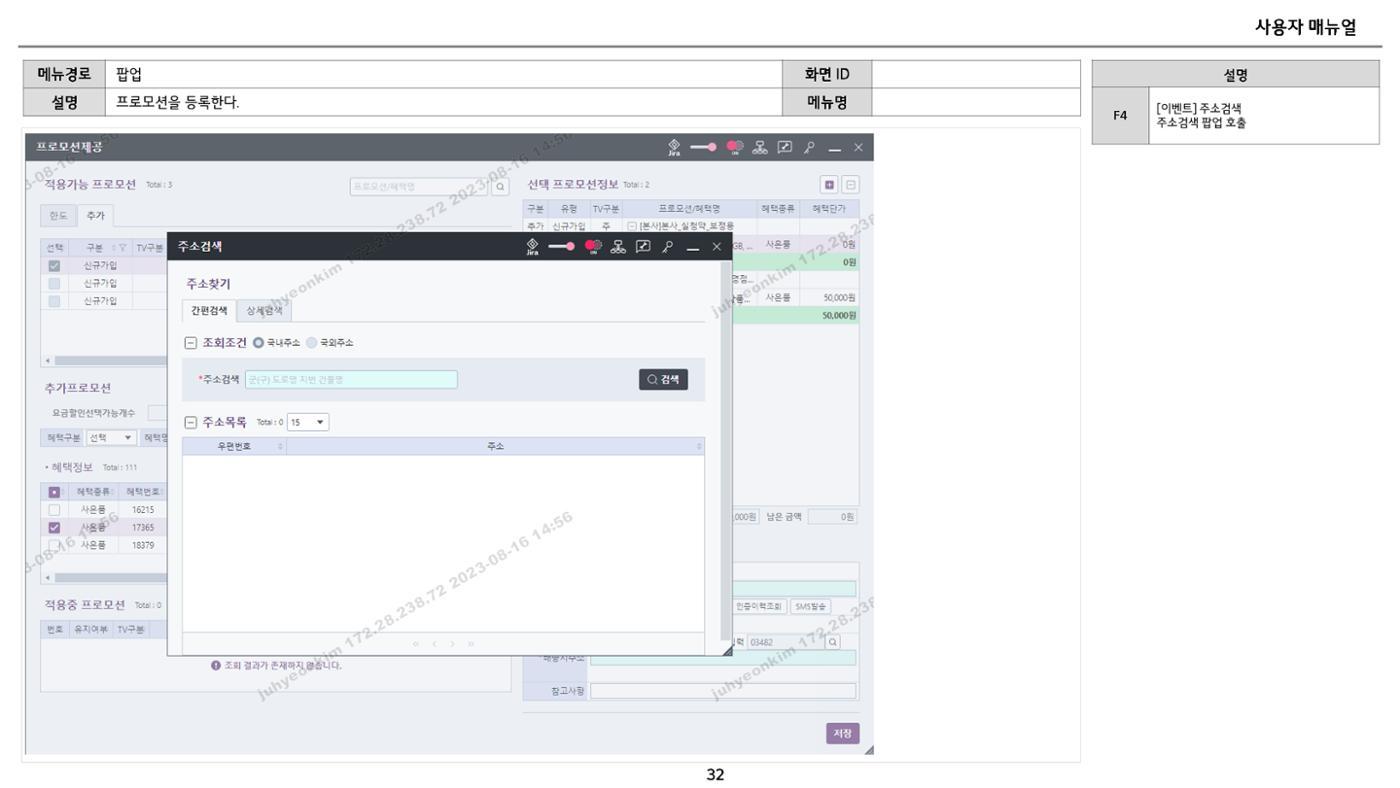Click magnifier icon beside 프로모션/혜택명 search box
1400x788 pixels.
[501, 185]
